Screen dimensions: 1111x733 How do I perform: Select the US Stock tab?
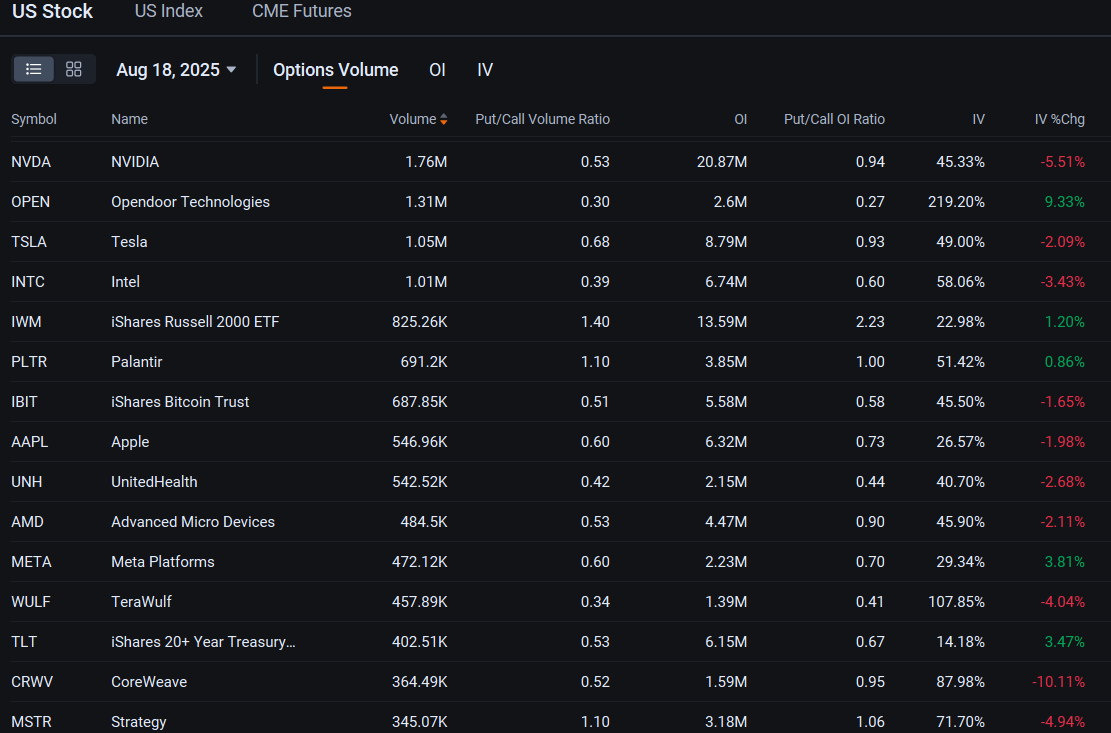click(x=52, y=11)
